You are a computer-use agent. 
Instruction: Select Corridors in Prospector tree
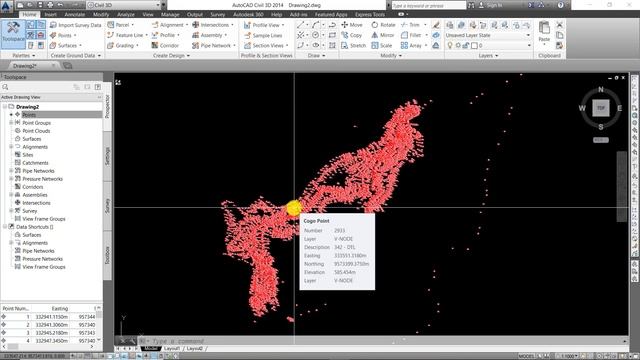[x=33, y=187]
